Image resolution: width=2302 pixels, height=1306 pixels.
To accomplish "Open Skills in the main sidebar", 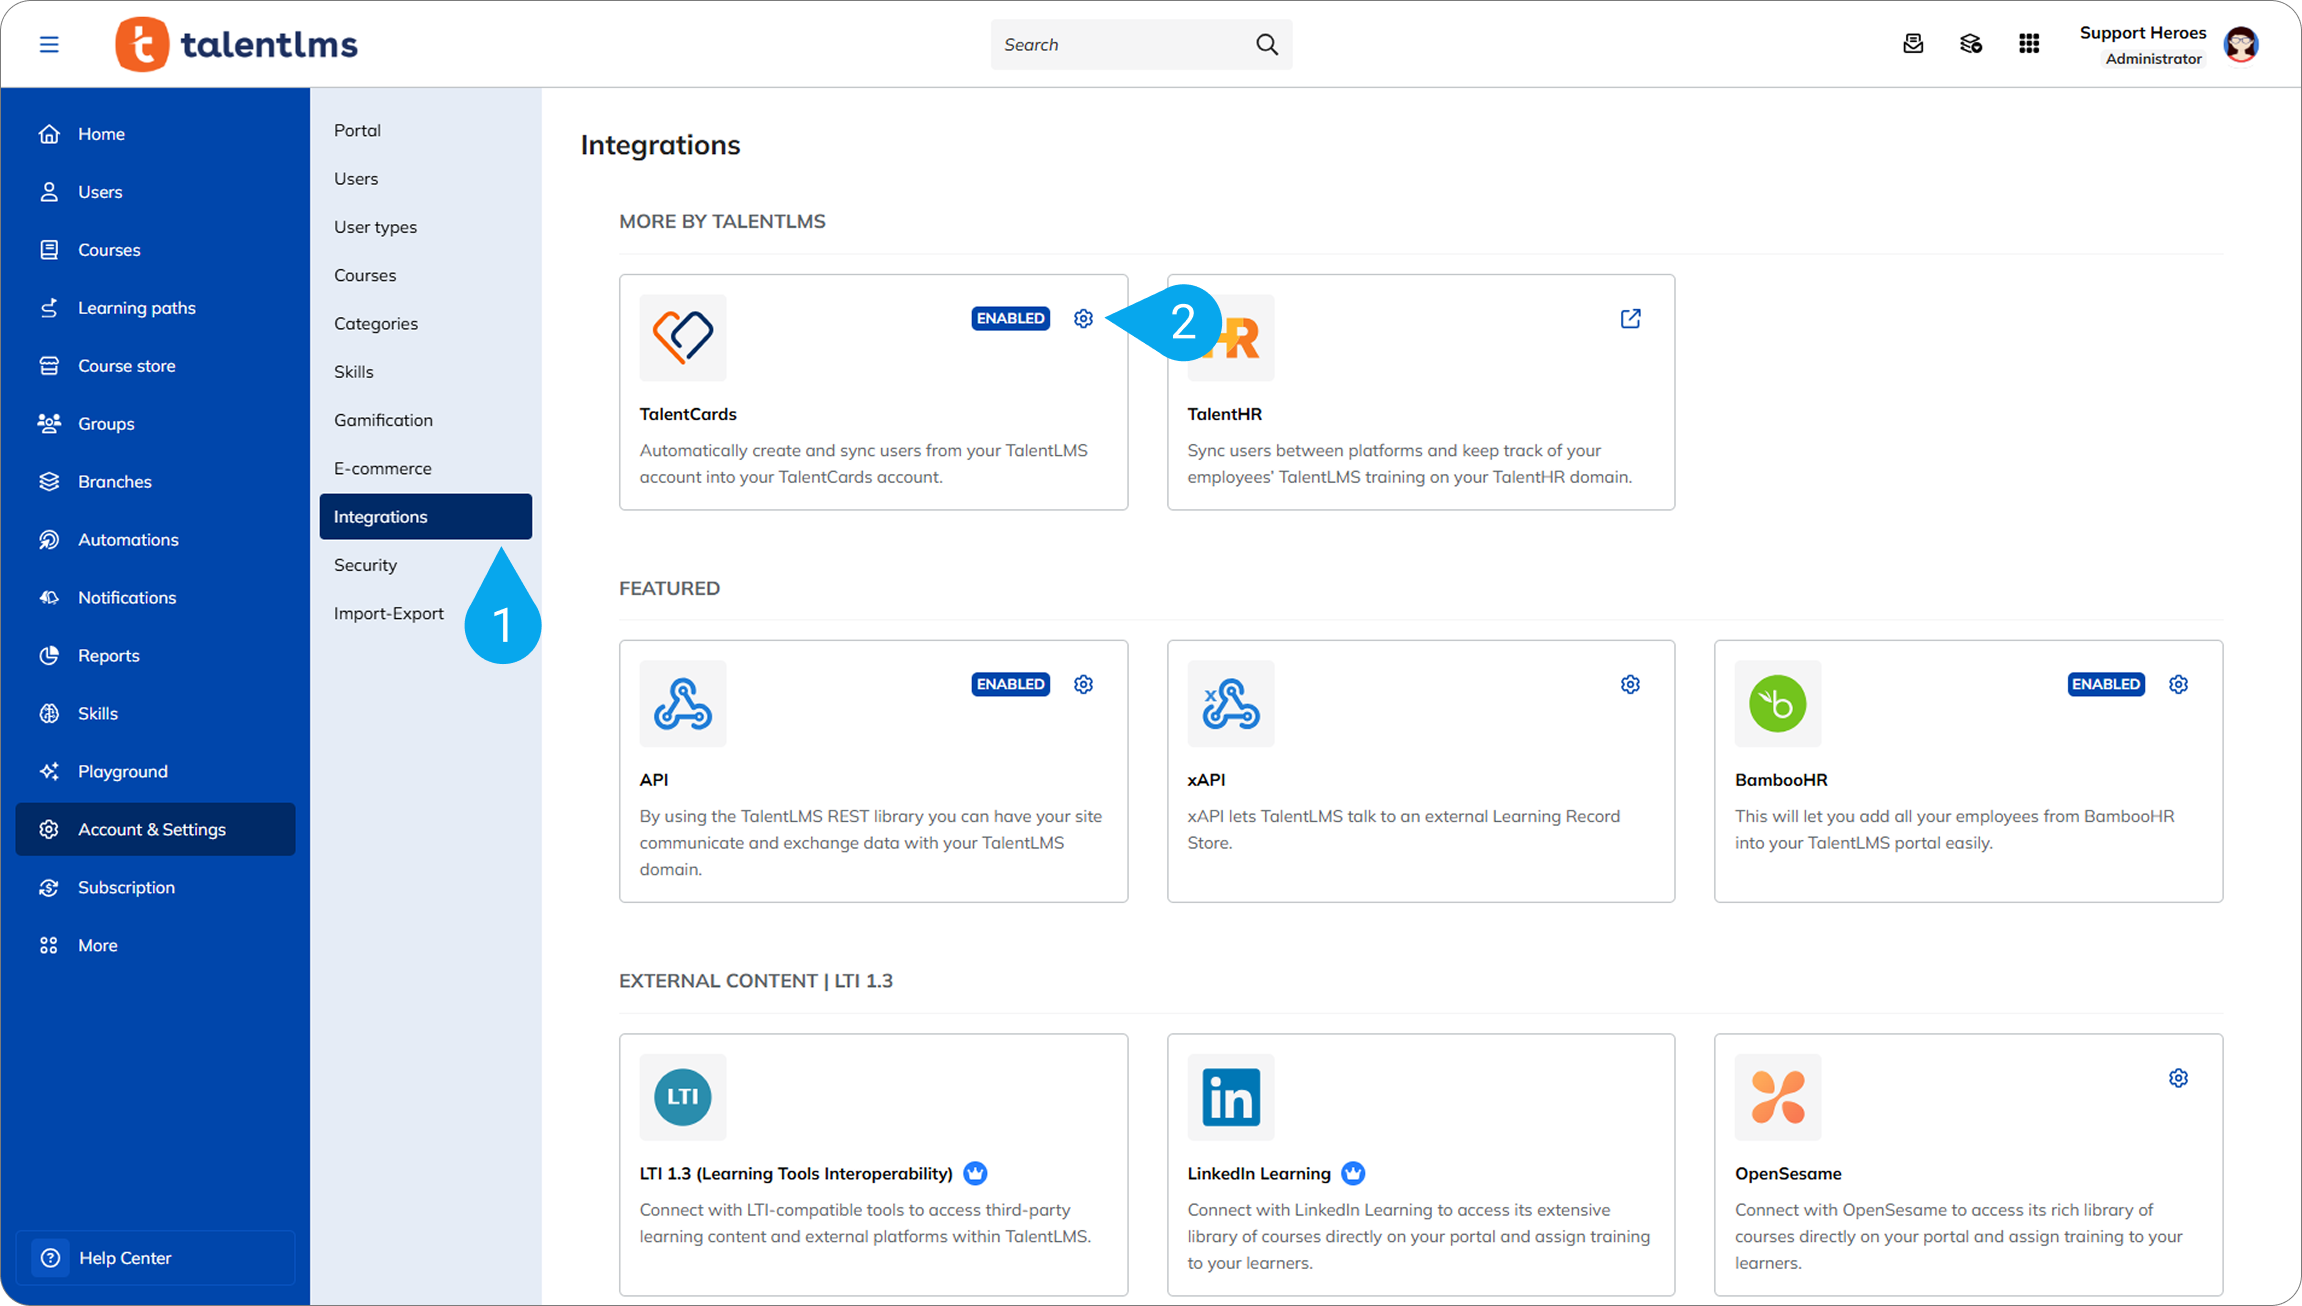I will point(155,714).
